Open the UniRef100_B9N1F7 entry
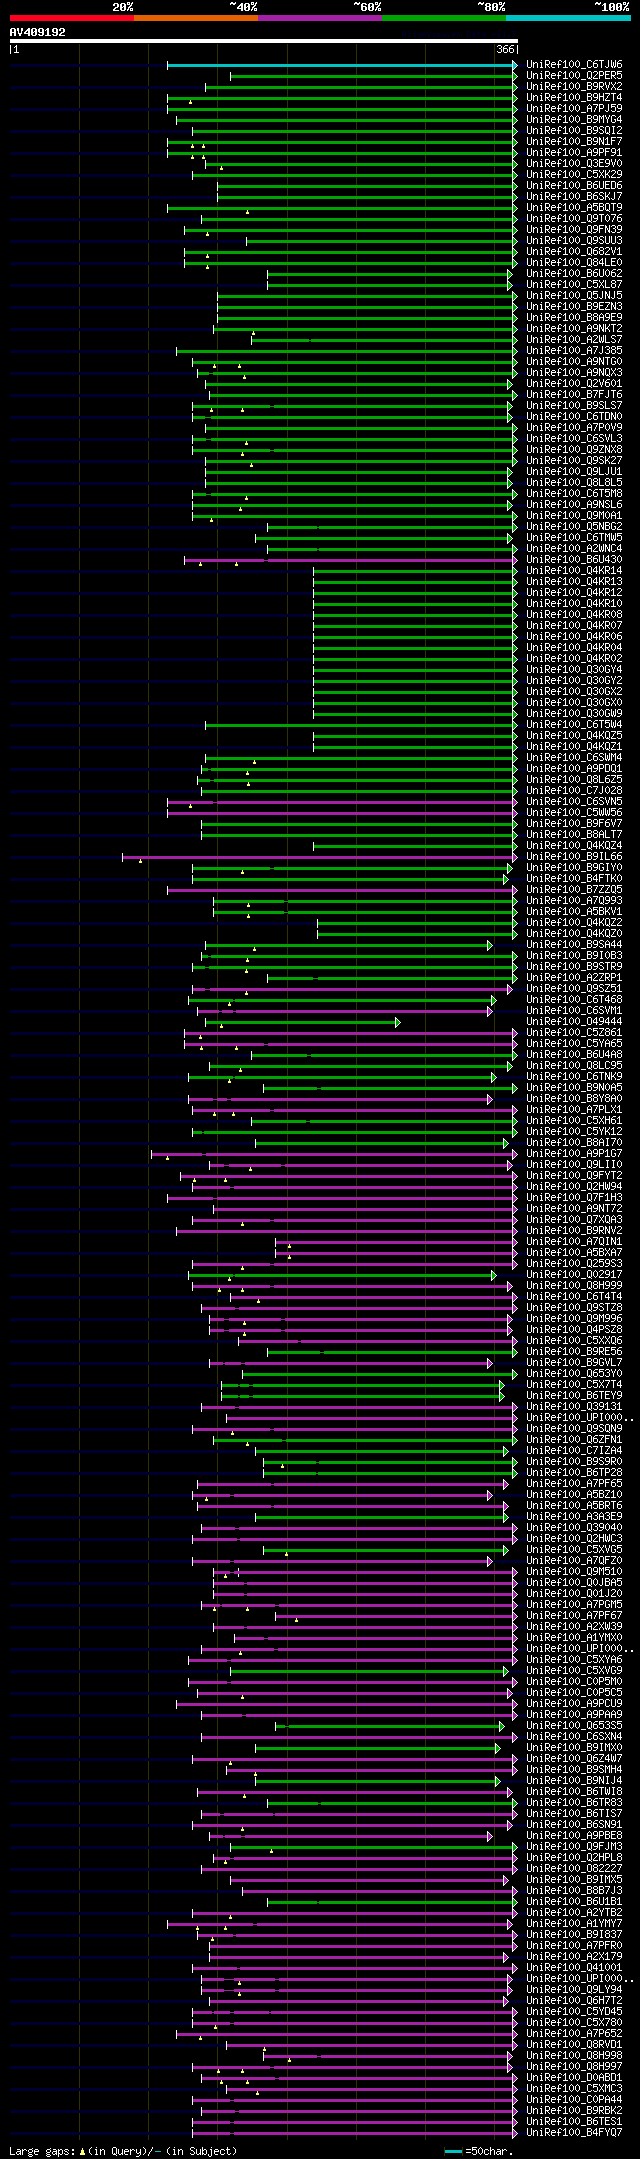Screen dimensions: 640x2159 coord(574,142)
